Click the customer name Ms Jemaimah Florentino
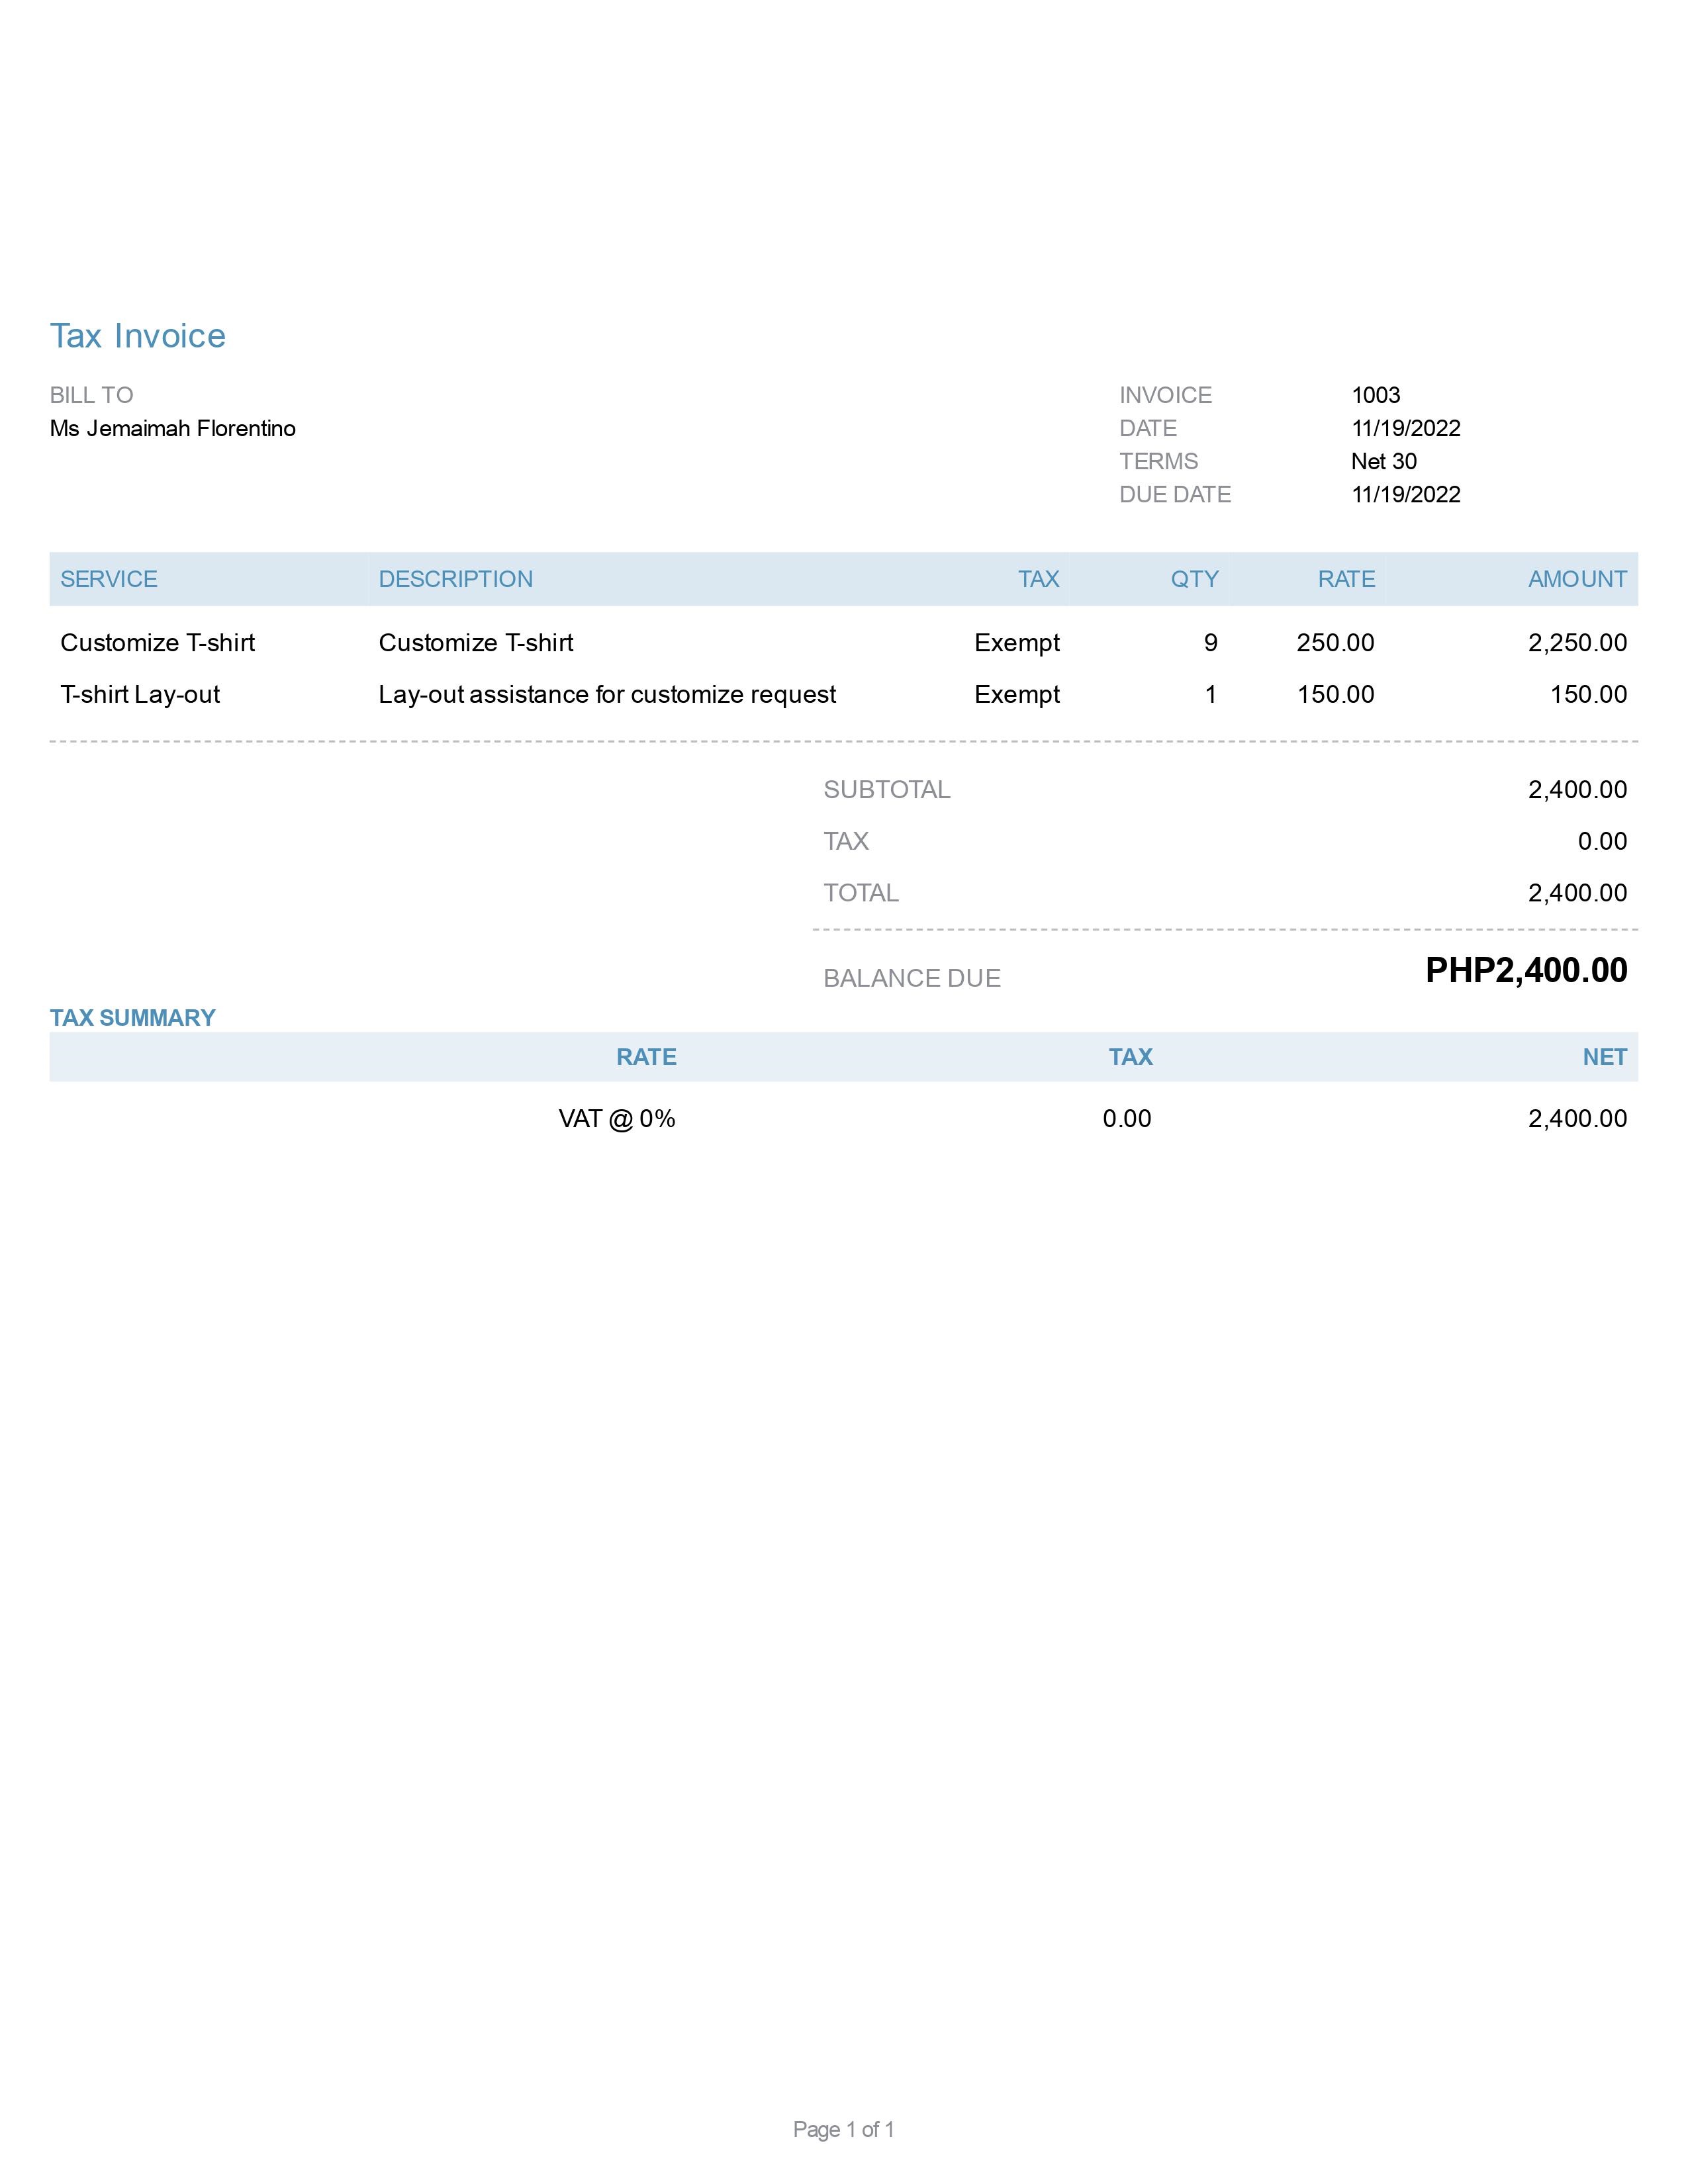The height and width of the screenshot is (2184, 1688). 173,429
